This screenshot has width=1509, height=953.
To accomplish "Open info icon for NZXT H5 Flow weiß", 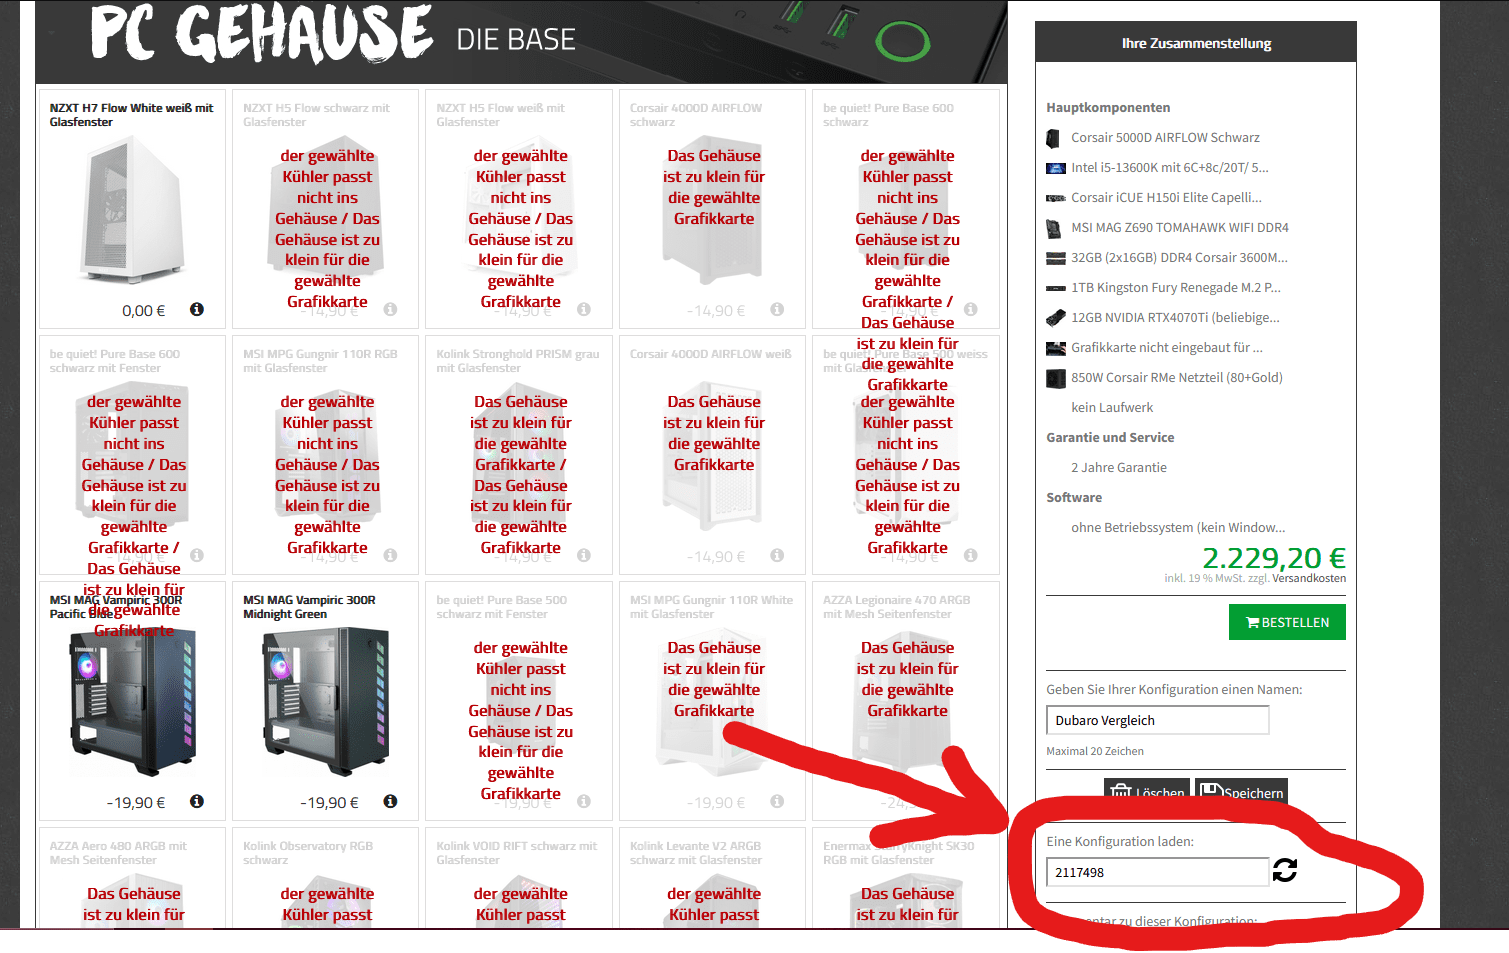I will click(584, 309).
